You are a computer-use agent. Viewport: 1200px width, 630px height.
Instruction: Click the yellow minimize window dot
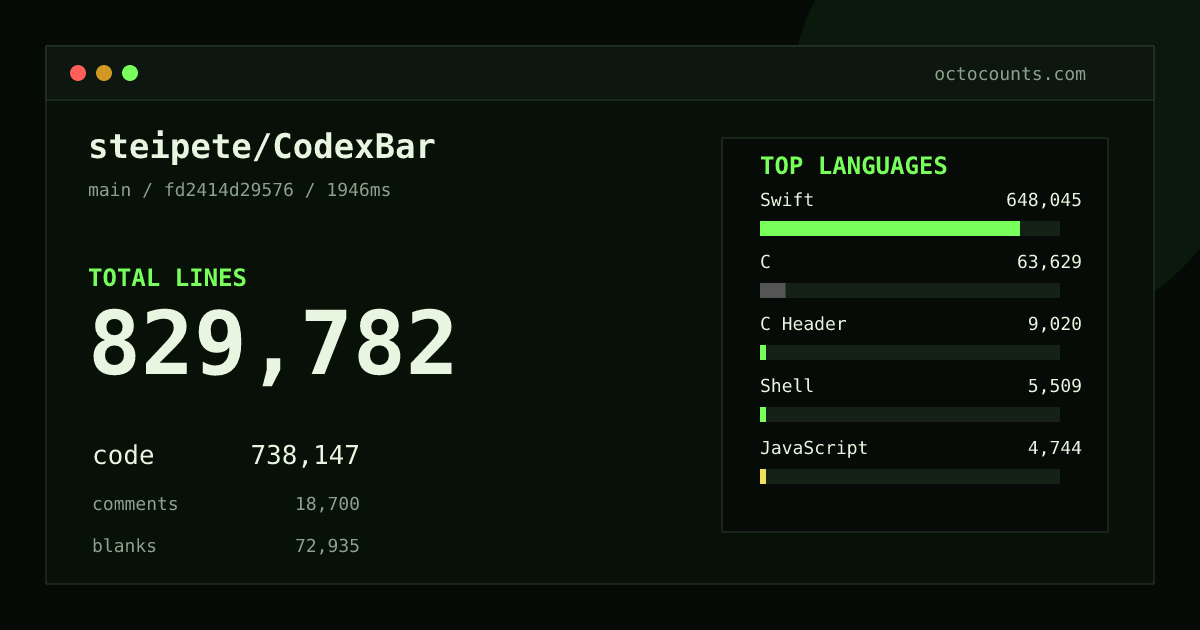click(x=104, y=73)
